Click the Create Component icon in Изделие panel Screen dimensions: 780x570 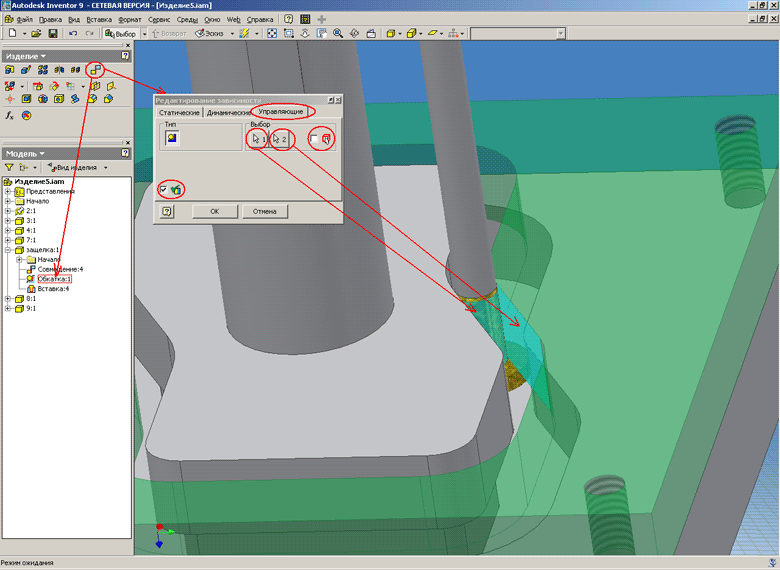tap(26, 70)
